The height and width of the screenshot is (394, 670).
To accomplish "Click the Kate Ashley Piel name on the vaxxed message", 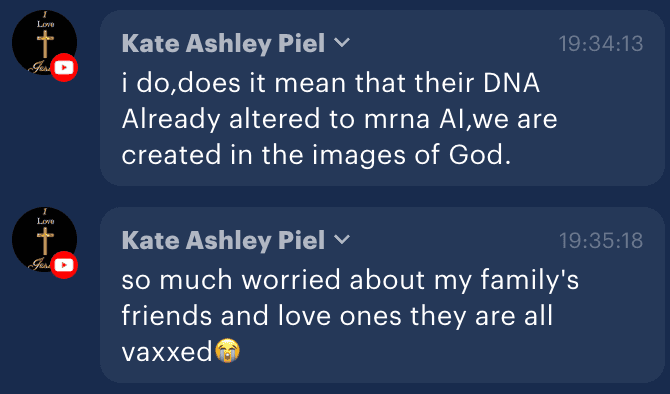I will pos(223,241).
